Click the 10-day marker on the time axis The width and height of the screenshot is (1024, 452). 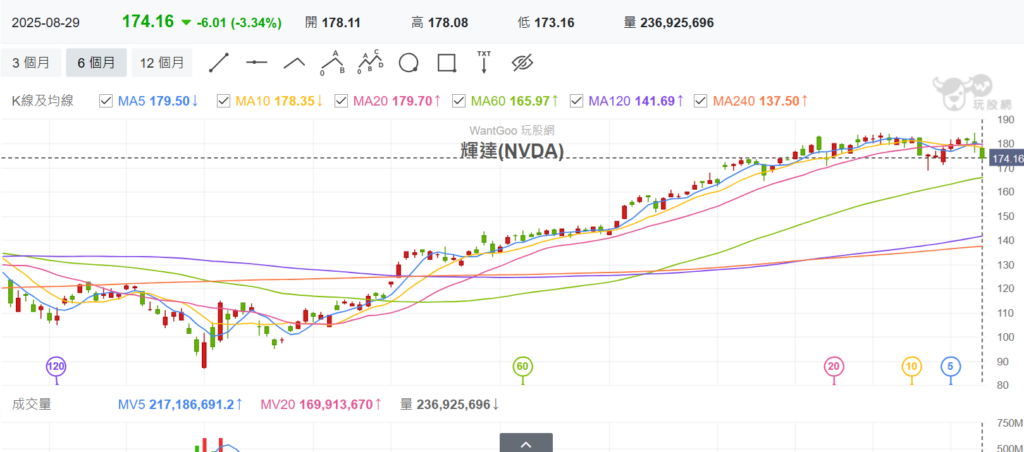912,367
